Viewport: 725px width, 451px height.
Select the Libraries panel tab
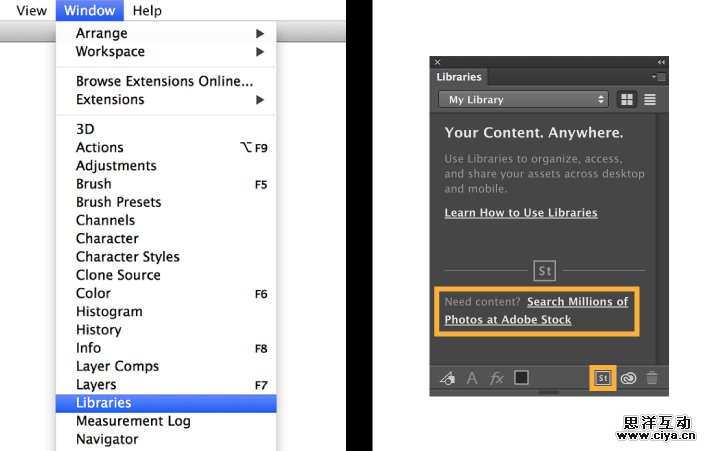[x=459, y=77]
